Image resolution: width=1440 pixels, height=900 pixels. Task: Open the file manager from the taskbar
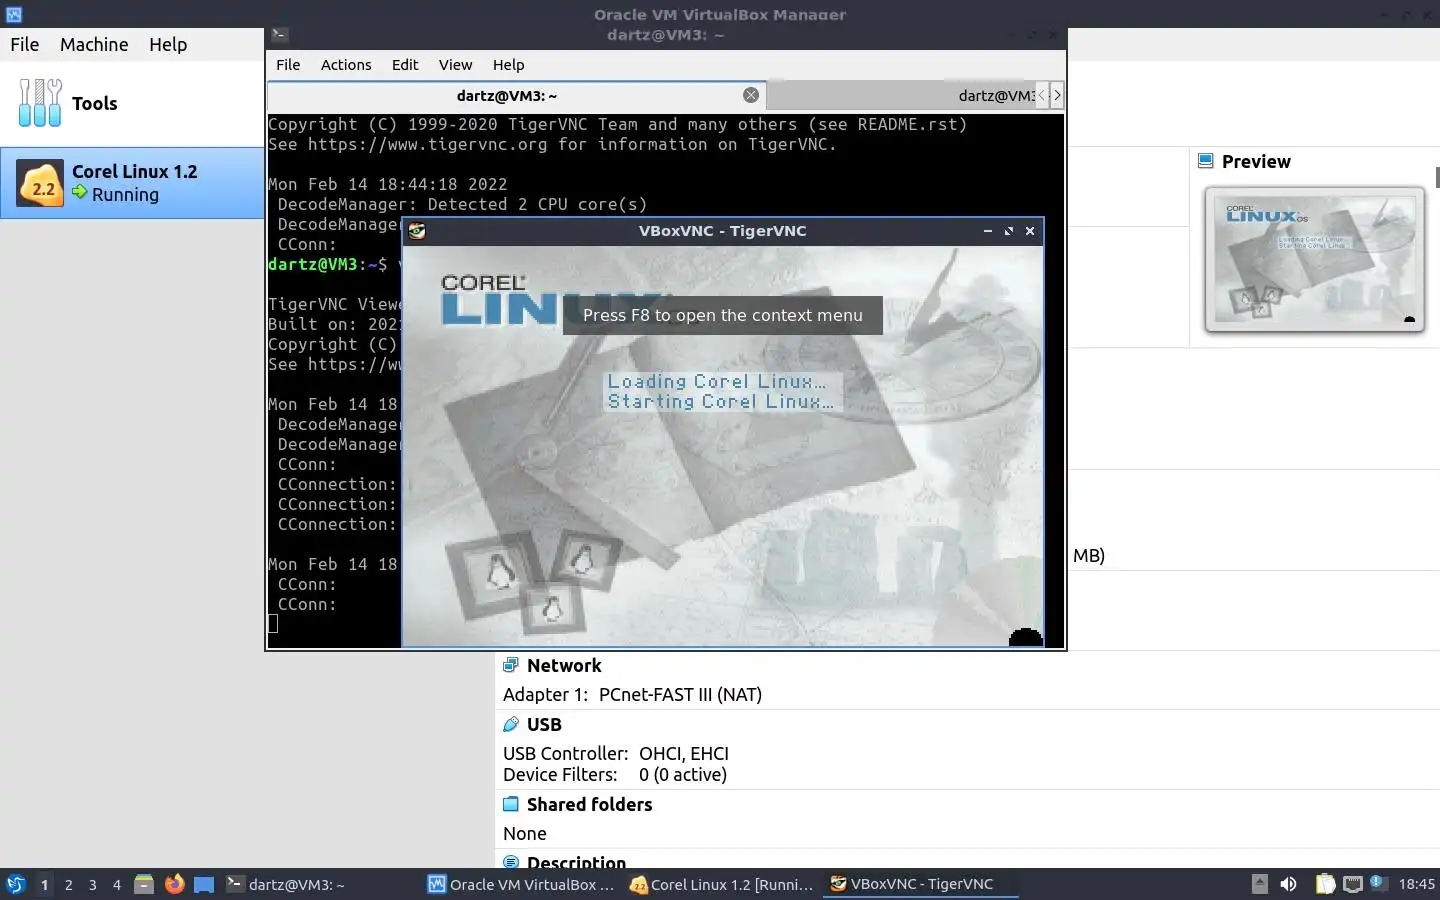pos(144,884)
